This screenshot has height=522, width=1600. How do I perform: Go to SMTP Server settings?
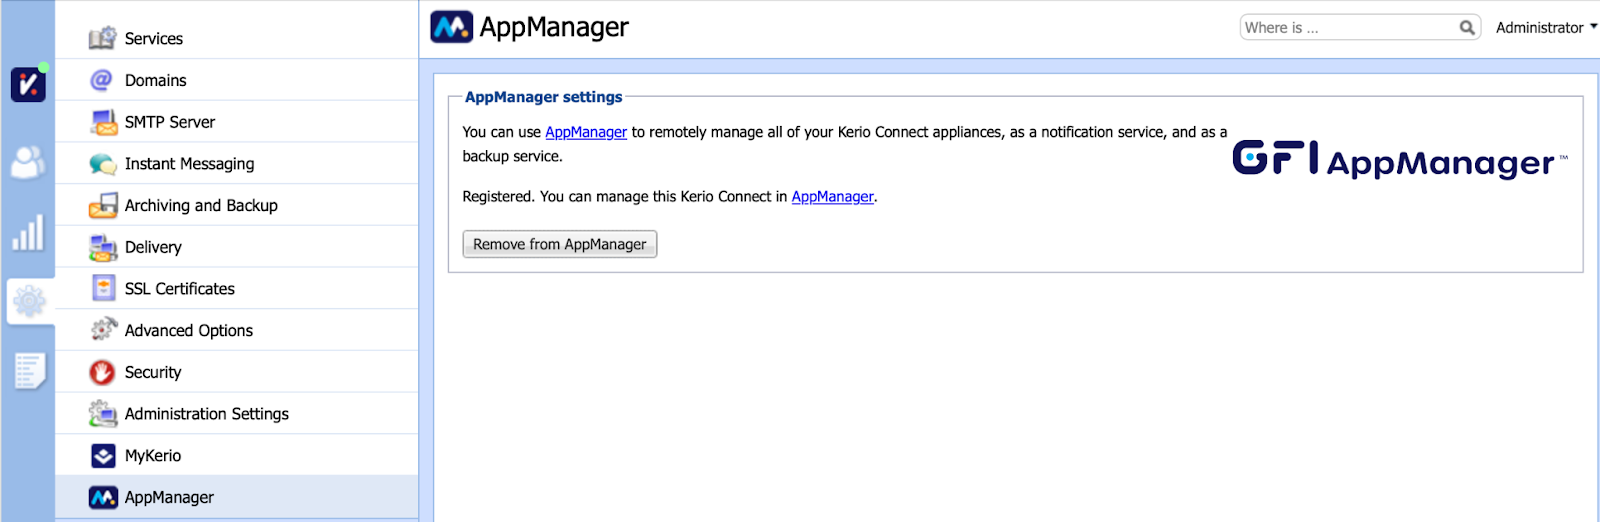(x=236, y=122)
